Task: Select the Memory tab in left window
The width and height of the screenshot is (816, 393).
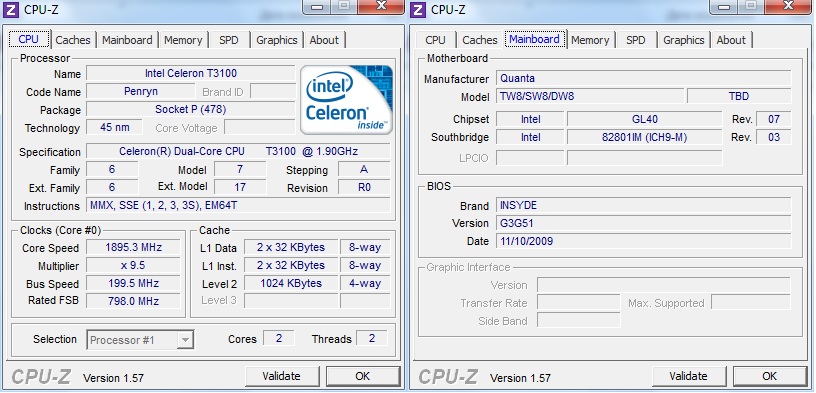Action: pyautogui.click(x=183, y=40)
